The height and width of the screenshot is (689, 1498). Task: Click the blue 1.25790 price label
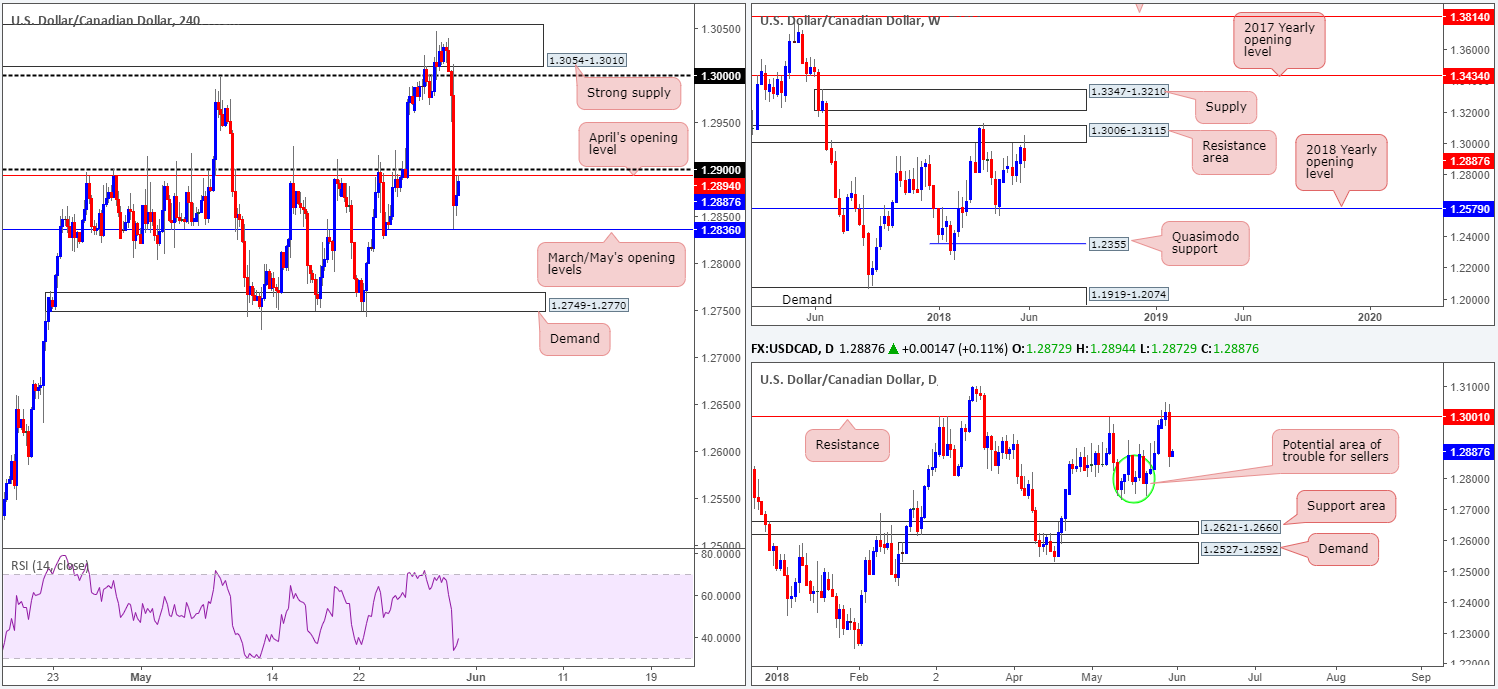1467,208
